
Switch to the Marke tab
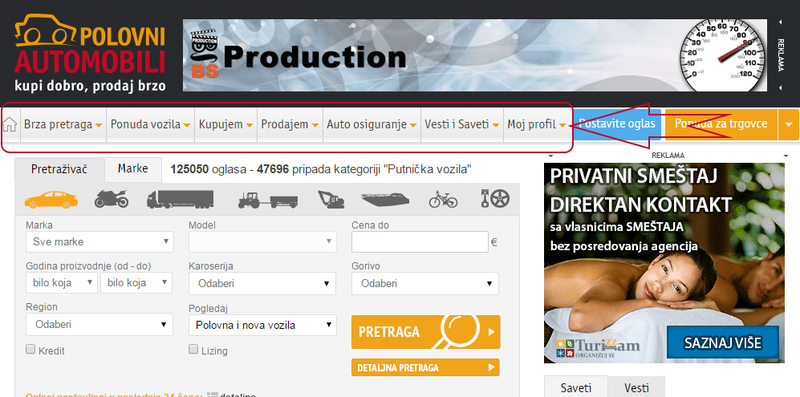click(x=133, y=169)
